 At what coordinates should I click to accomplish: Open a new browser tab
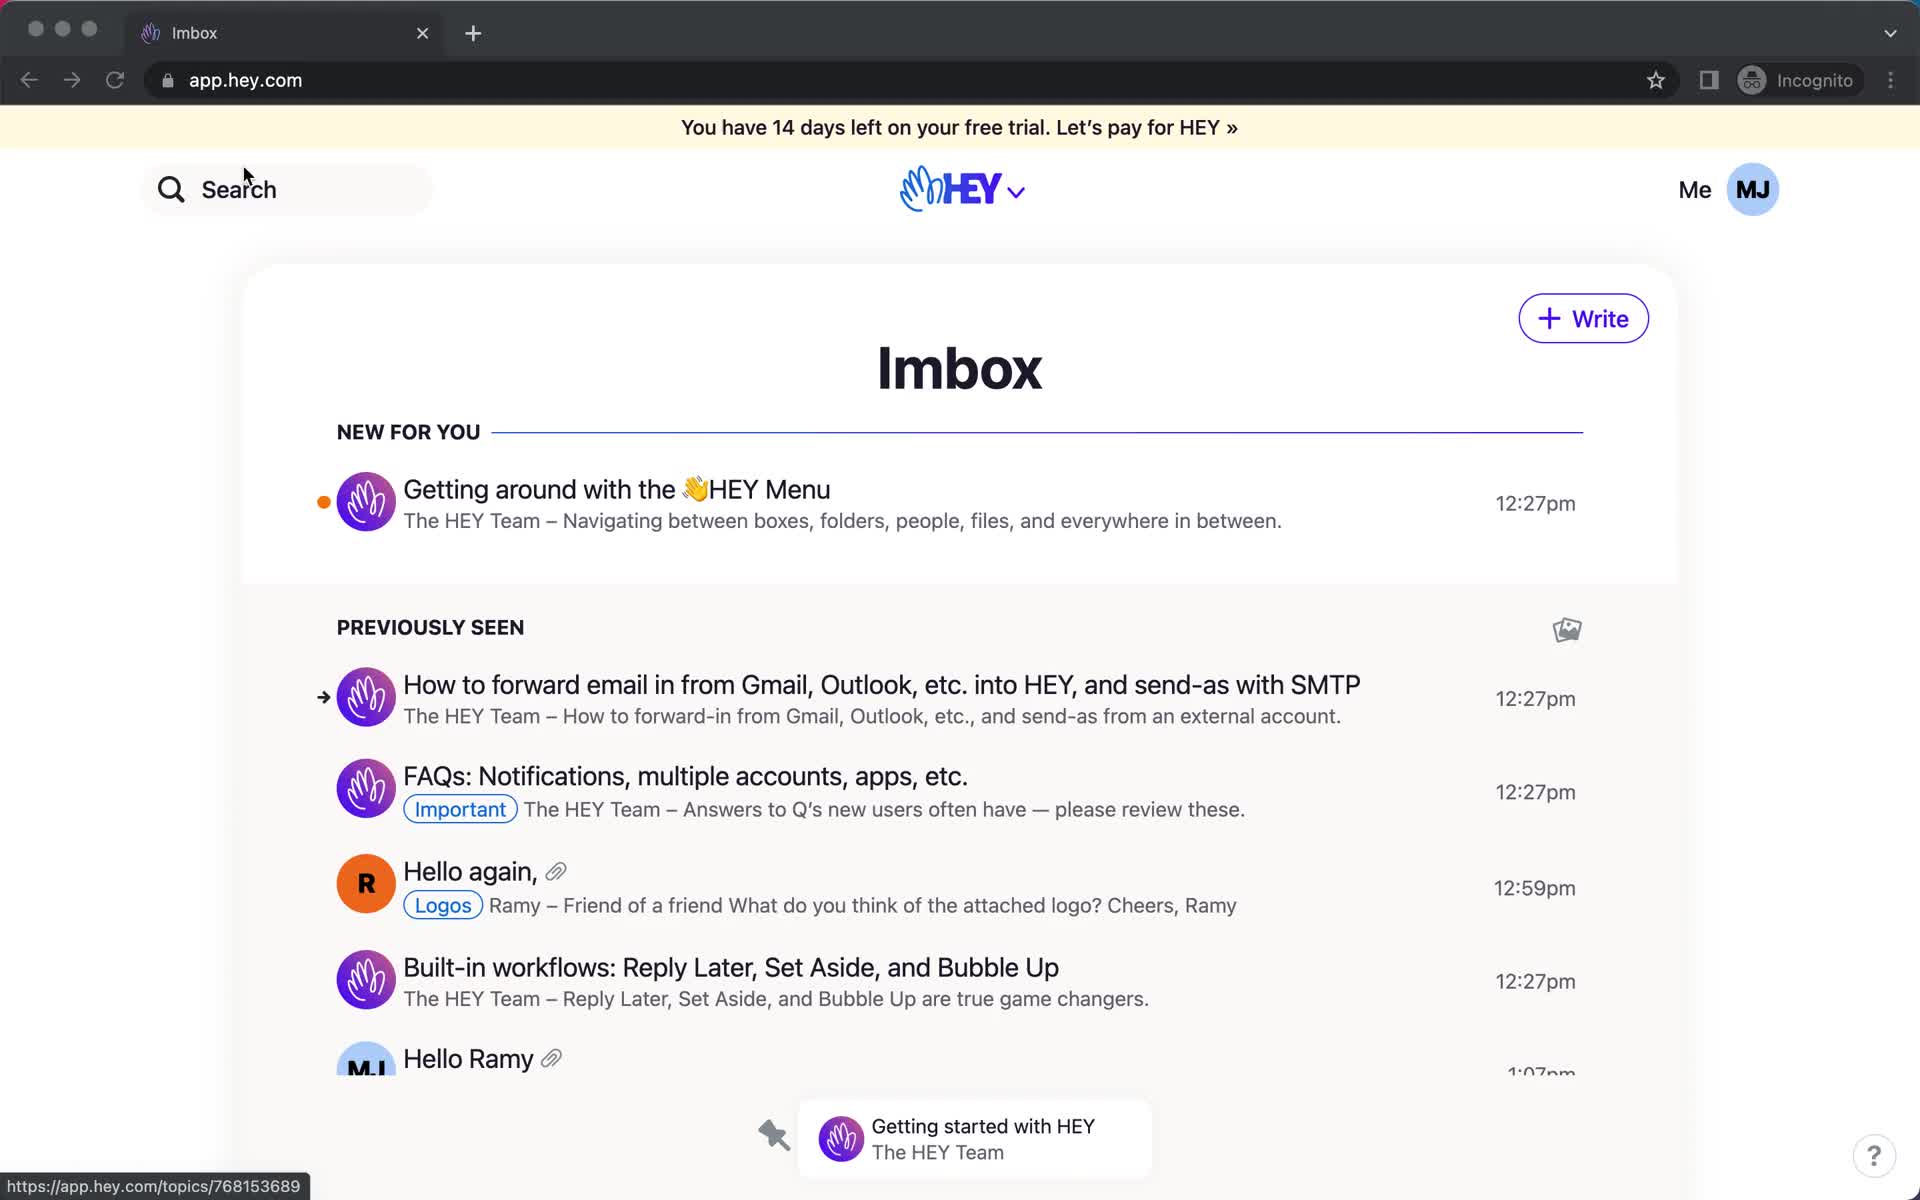coord(473,33)
